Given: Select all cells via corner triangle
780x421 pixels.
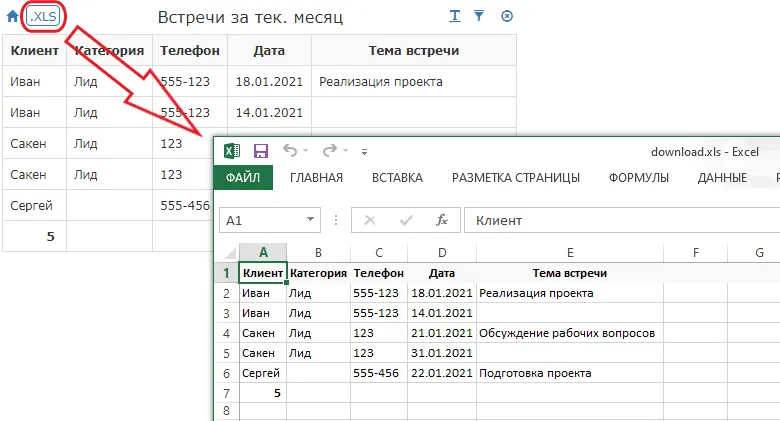Looking at the screenshot, I should pyautogui.click(x=229, y=253).
